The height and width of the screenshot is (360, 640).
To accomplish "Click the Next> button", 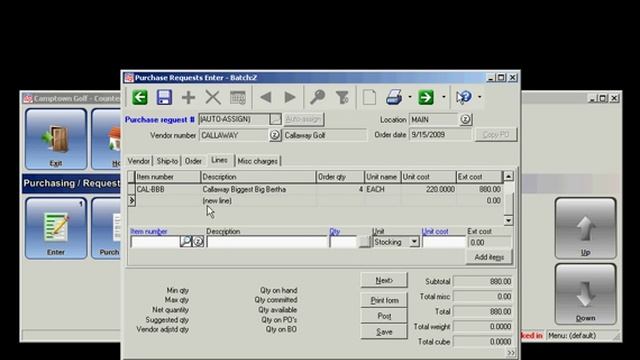I will (x=384, y=280).
